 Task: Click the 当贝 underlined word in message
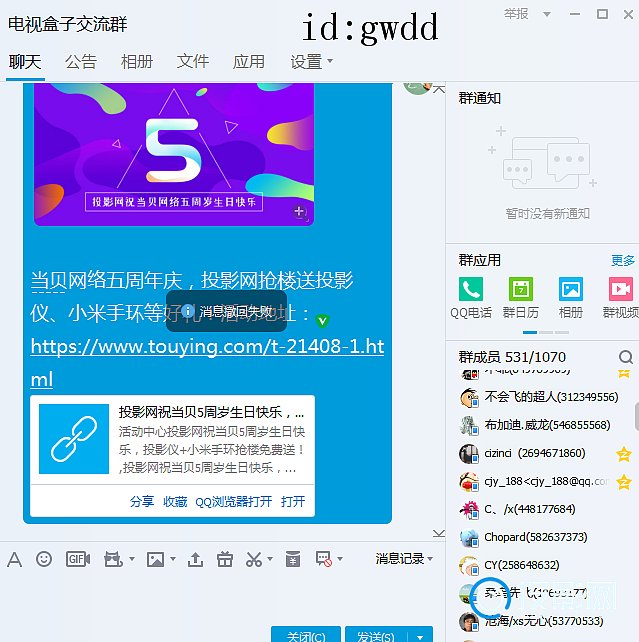(x=48, y=281)
